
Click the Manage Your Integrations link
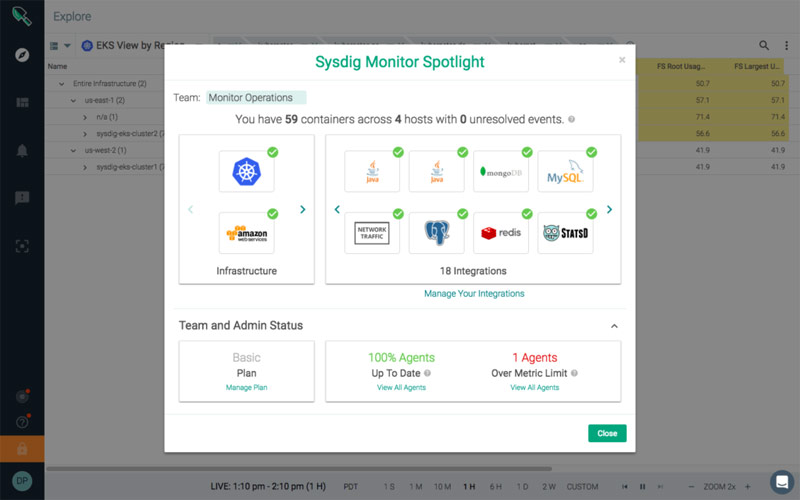474,293
